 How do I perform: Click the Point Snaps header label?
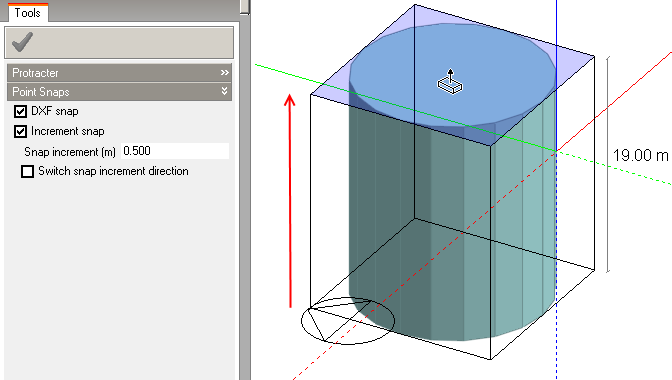pyautogui.click(x=41, y=92)
